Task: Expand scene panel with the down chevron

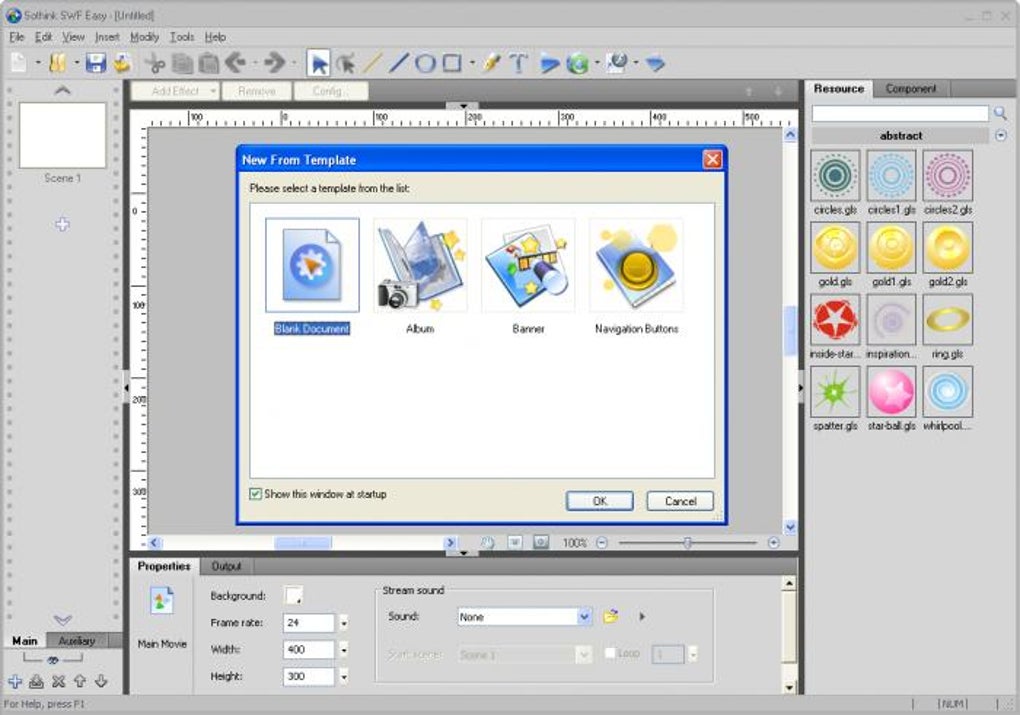Action: pos(62,619)
